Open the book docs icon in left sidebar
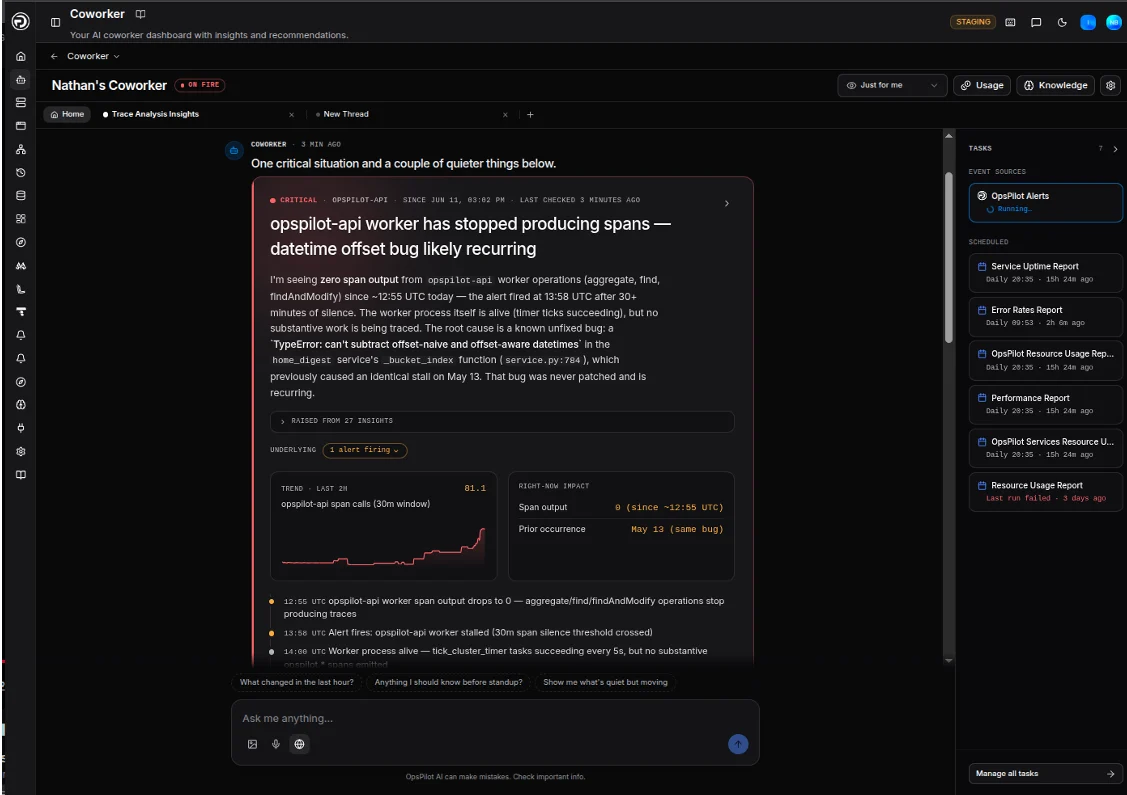Viewport: 1127px width, 795px height. click(x=21, y=474)
